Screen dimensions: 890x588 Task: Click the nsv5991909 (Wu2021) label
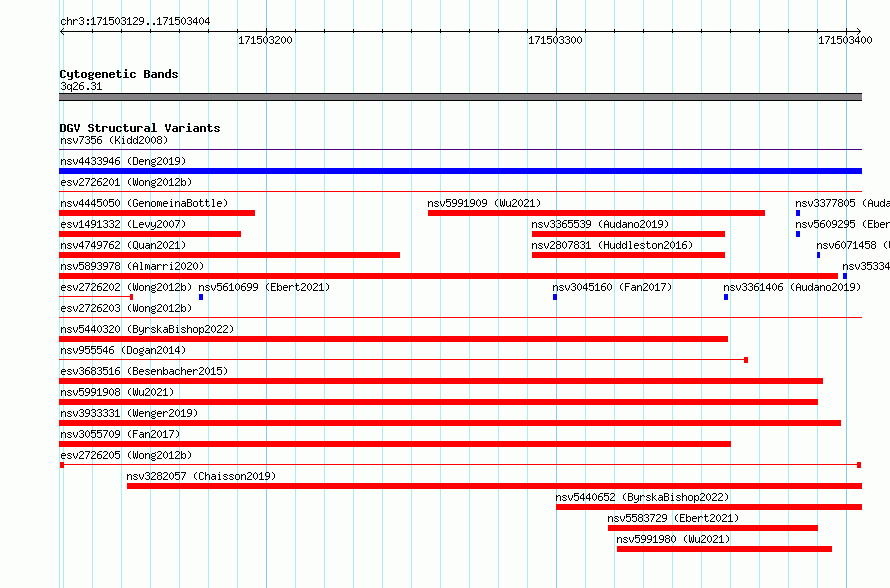pyautogui.click(x=484, y=203)
